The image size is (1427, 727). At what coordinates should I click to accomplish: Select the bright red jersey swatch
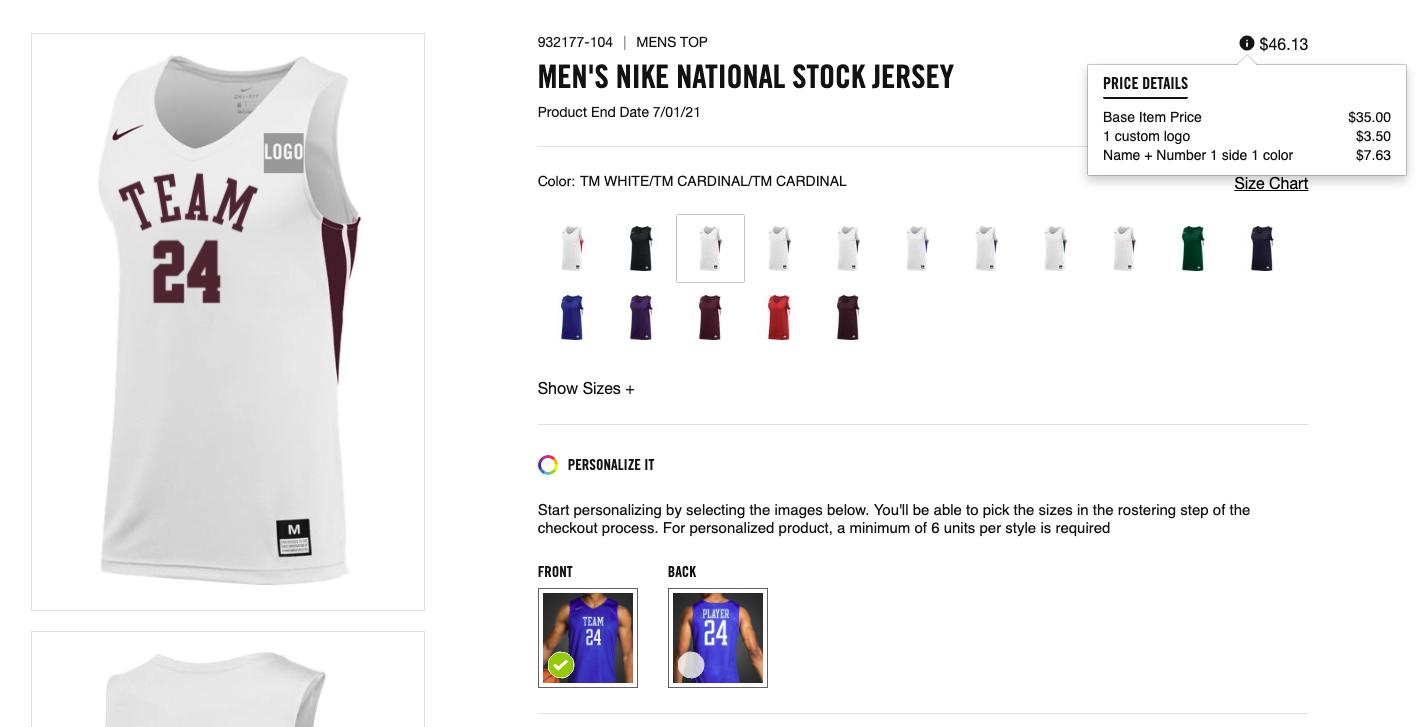(779, 316)
